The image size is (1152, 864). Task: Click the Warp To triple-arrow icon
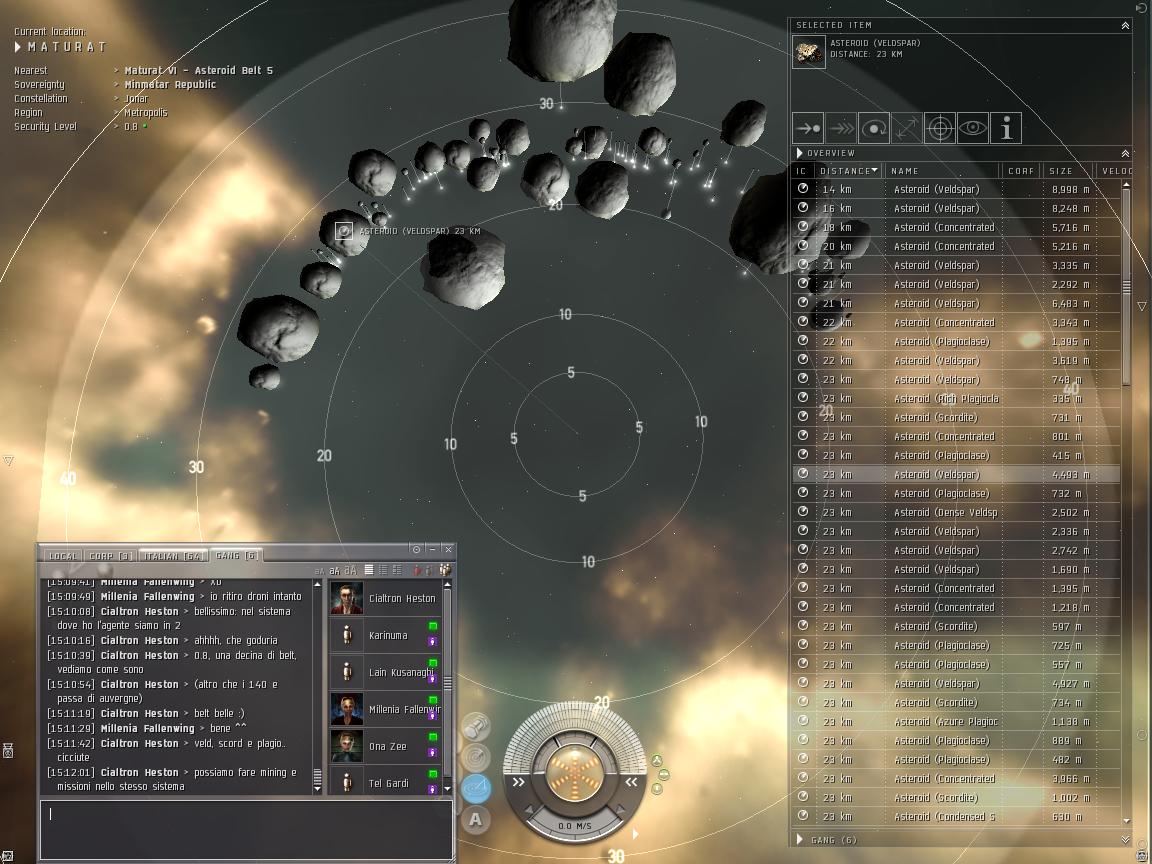(841, 128)
